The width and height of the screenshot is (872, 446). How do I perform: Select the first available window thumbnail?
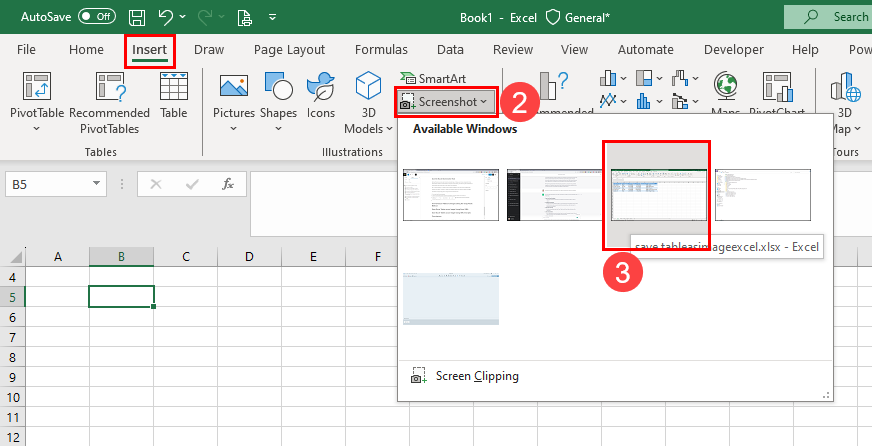(451, 195)
